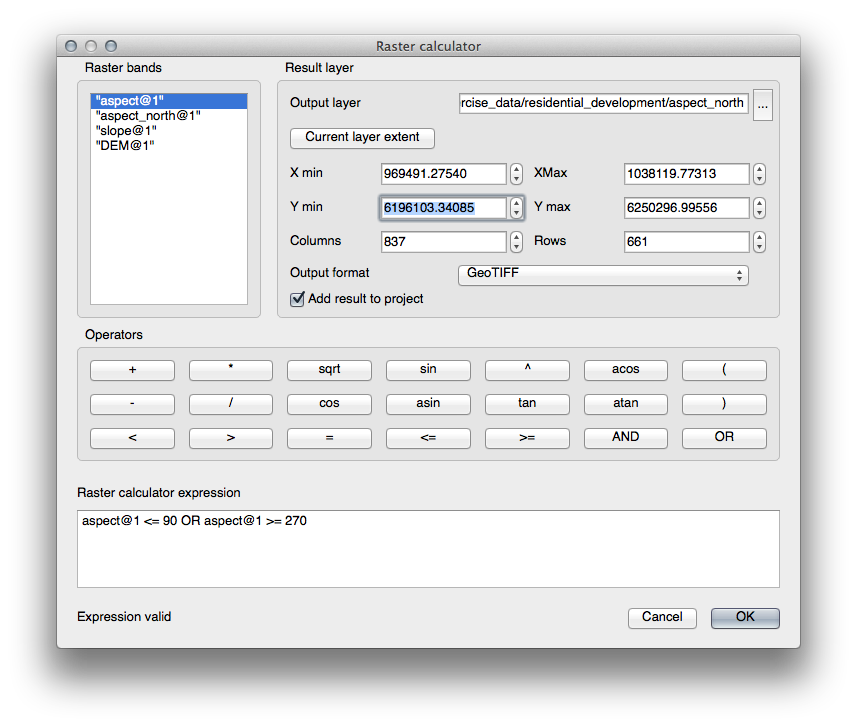Click OK to run the calculation
This screenshot has height=727, width=857.
pyautogui.click(x=744, y=617)
